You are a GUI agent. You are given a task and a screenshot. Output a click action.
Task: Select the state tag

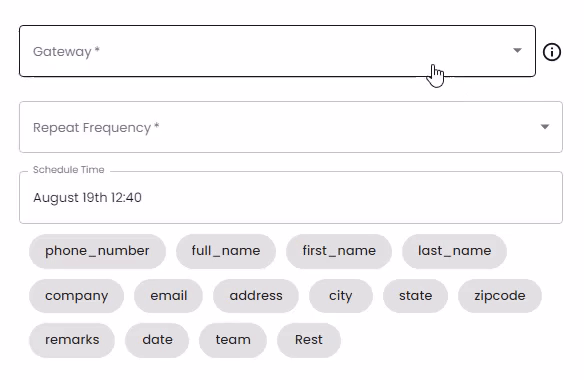415,296
